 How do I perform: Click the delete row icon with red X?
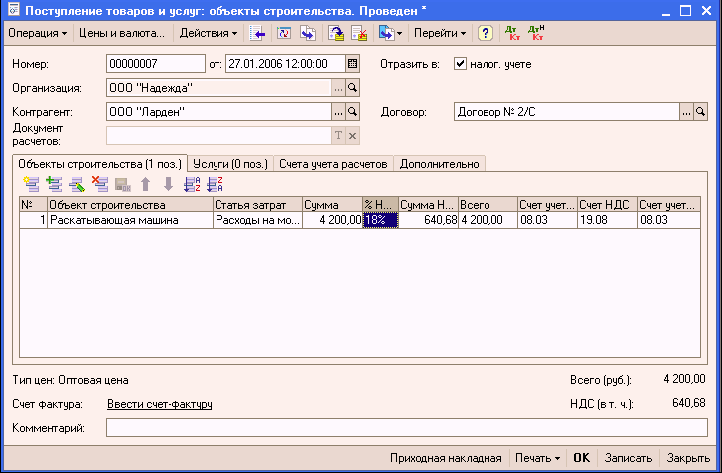[x=100, y=184]
